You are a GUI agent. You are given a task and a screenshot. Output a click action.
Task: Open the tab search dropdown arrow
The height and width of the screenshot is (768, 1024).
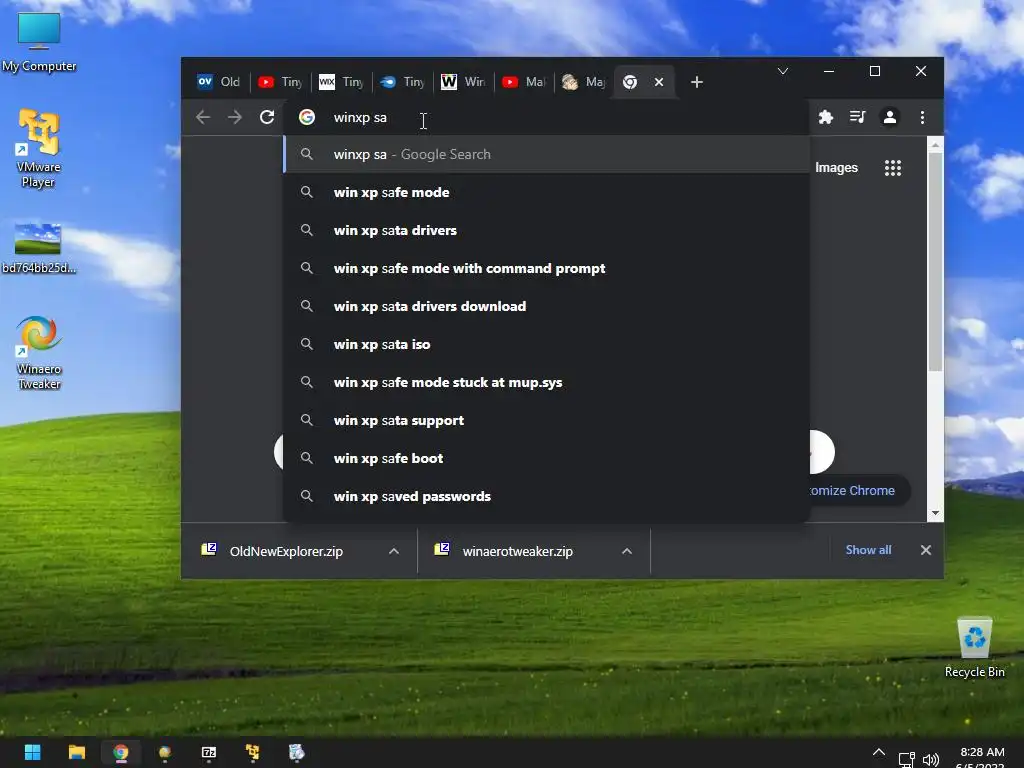(x=782, y=71)
